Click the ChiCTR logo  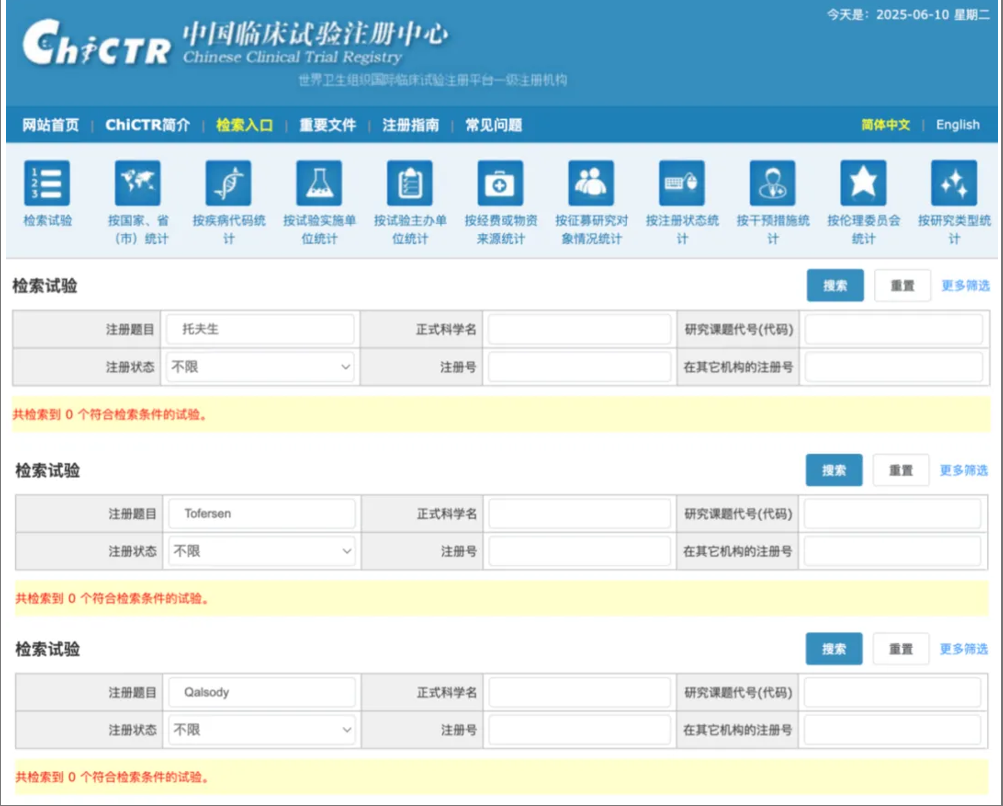click(x=97, y=43)
